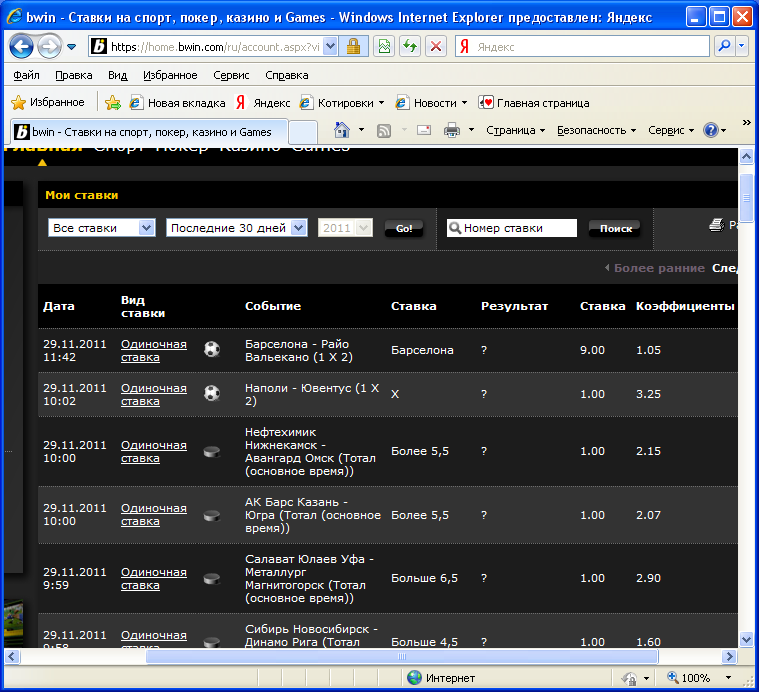Open the Сервис menu in menu bar
Image resolution: width=759 pixels, height=692 pixels.
pos(231,75)
